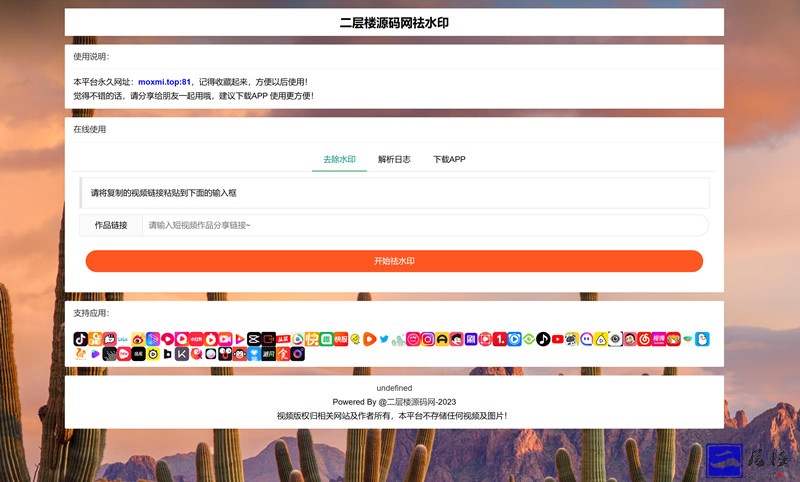This screenshot has height=482, width=800.
Task: Click the Instagram camera icon
Action: (427, 339)
